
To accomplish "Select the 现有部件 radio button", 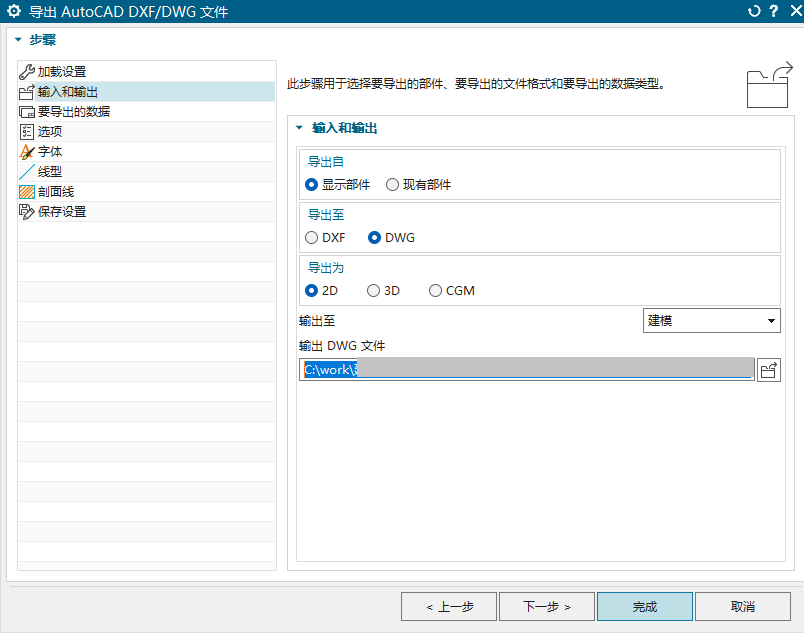I will tap(394, 183).
